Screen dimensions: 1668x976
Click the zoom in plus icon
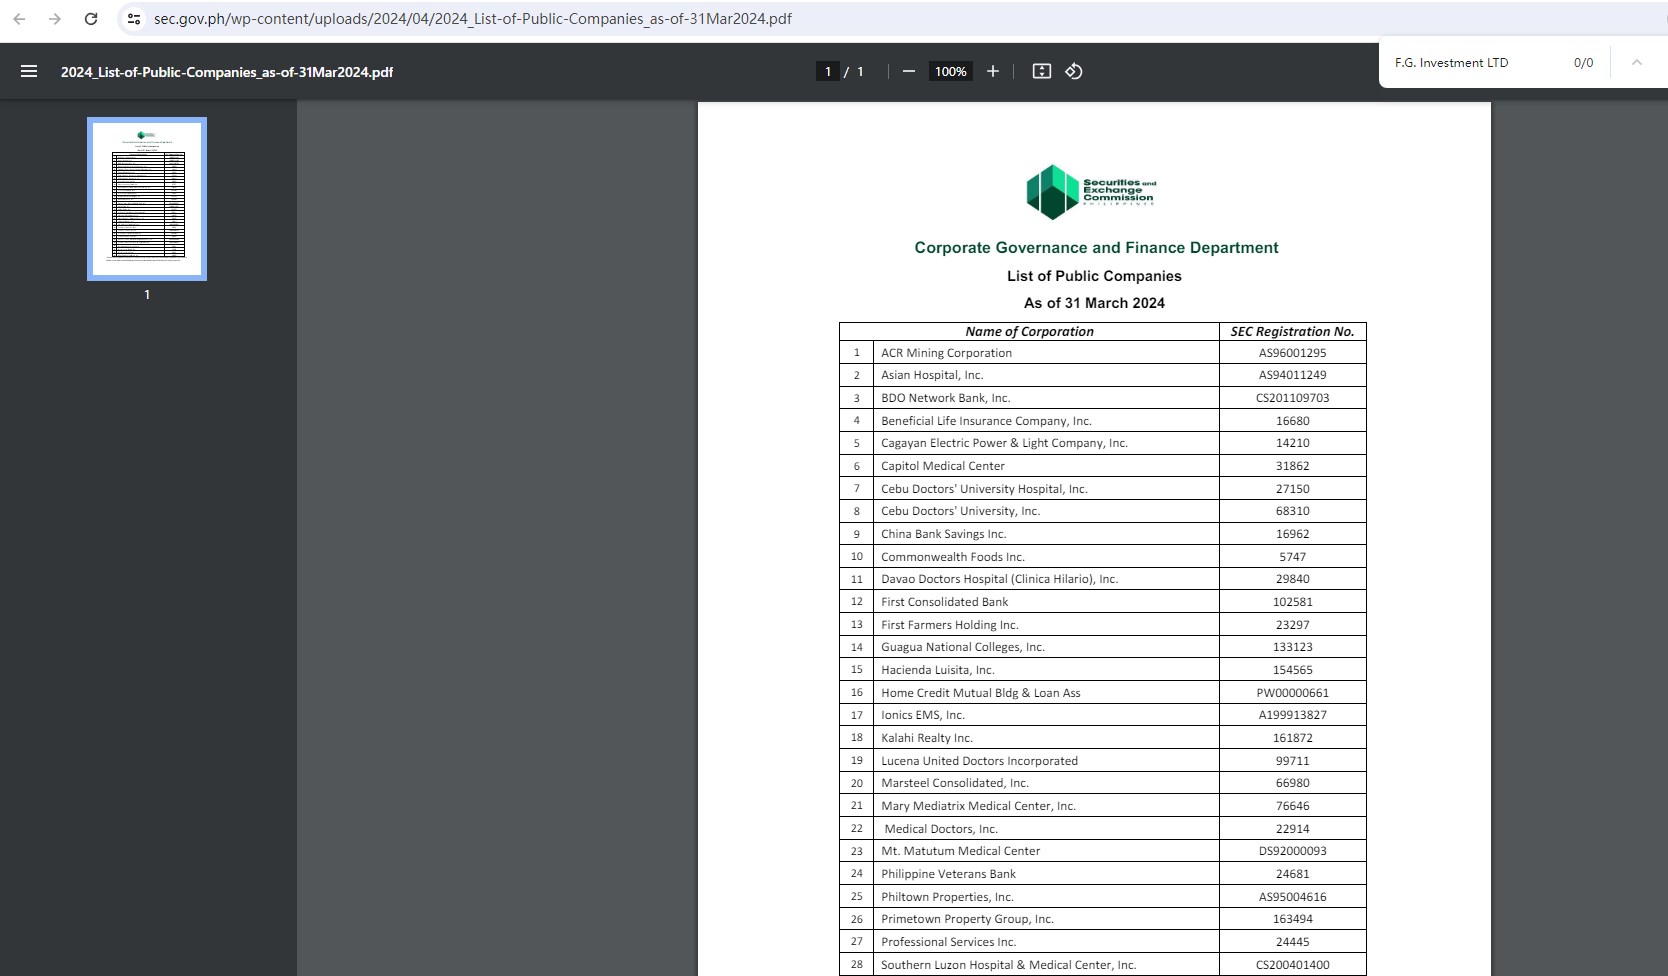click(992, 71)
